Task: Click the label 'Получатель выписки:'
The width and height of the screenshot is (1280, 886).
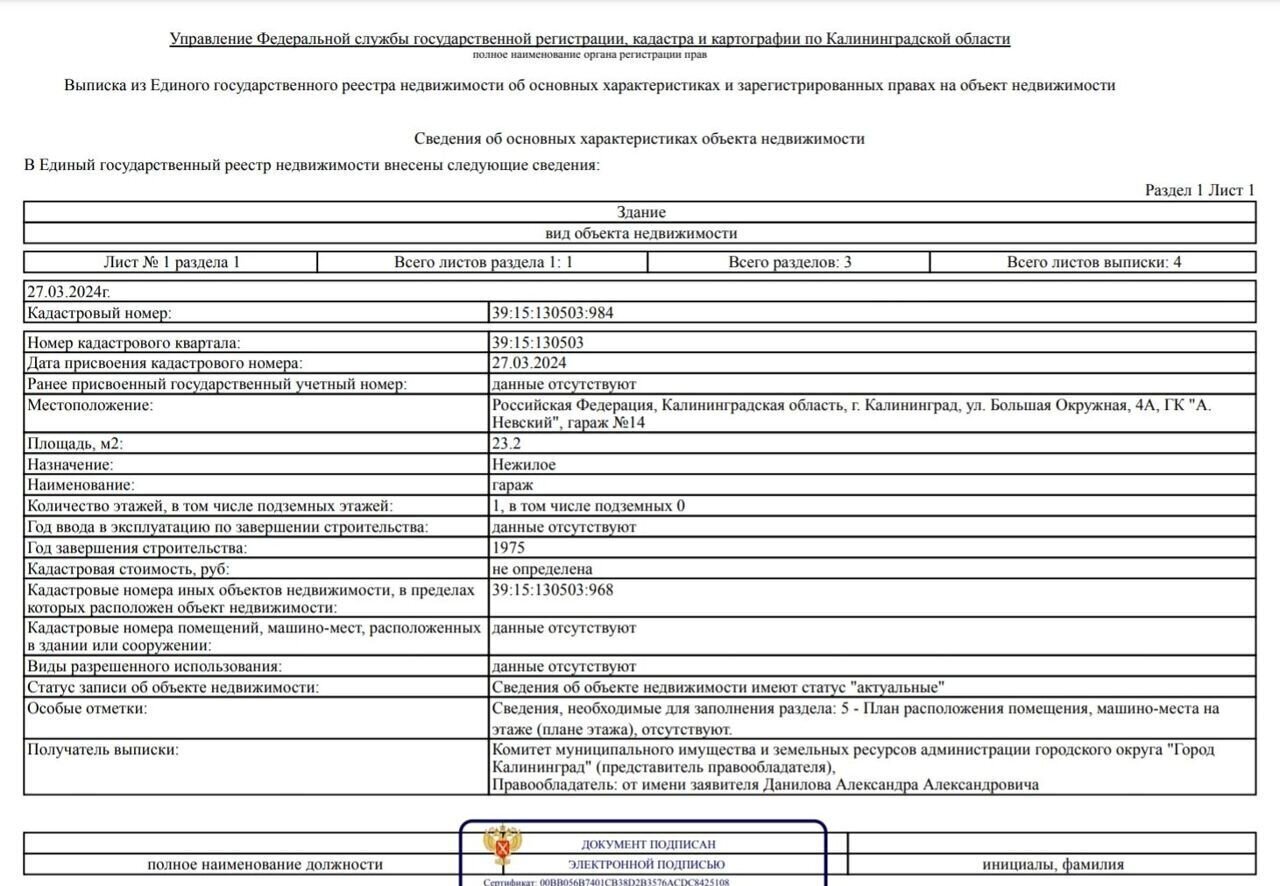Action: [103, 750]
